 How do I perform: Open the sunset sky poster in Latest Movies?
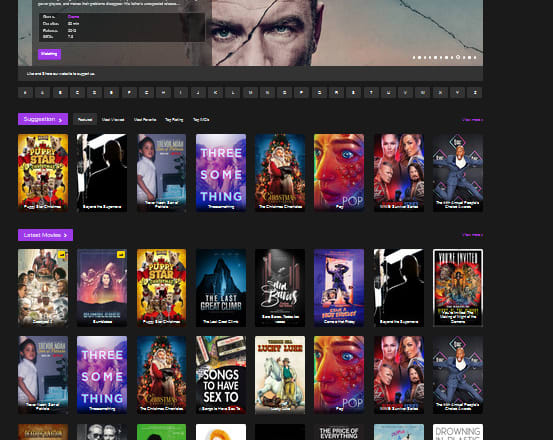point(102,288)
